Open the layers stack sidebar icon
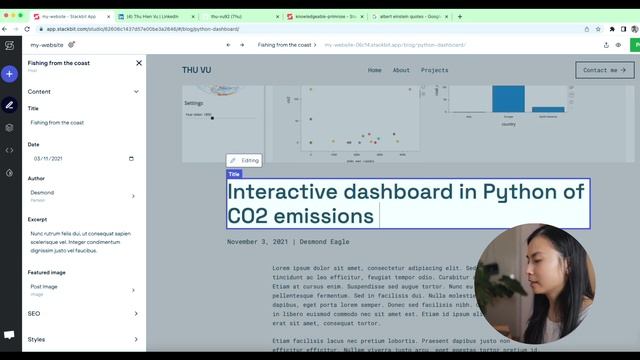 pos(9,128)
